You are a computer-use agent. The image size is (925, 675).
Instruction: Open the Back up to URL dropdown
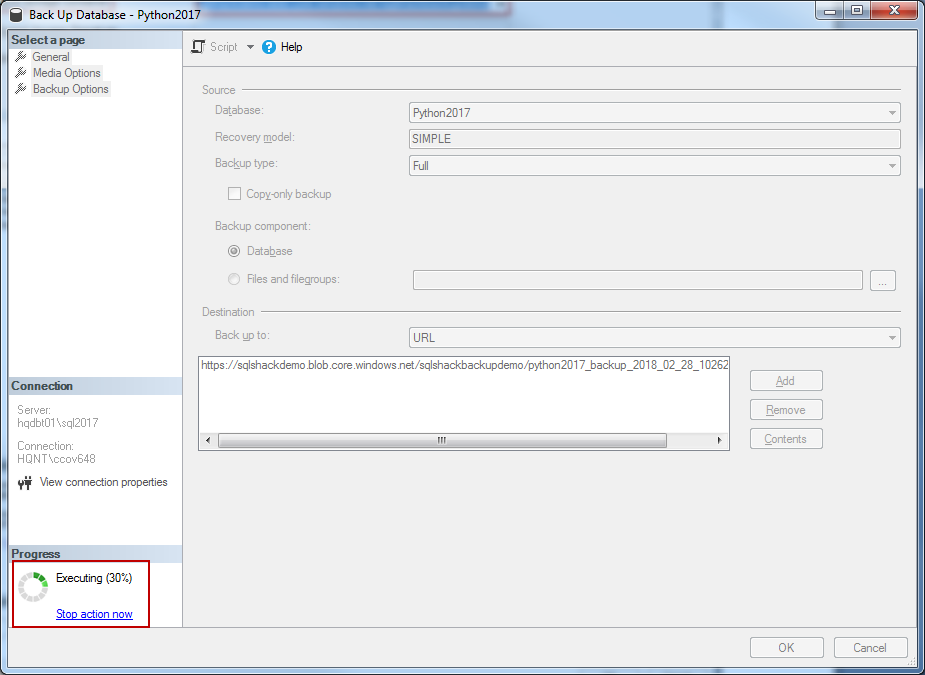(x=655, y=338)
